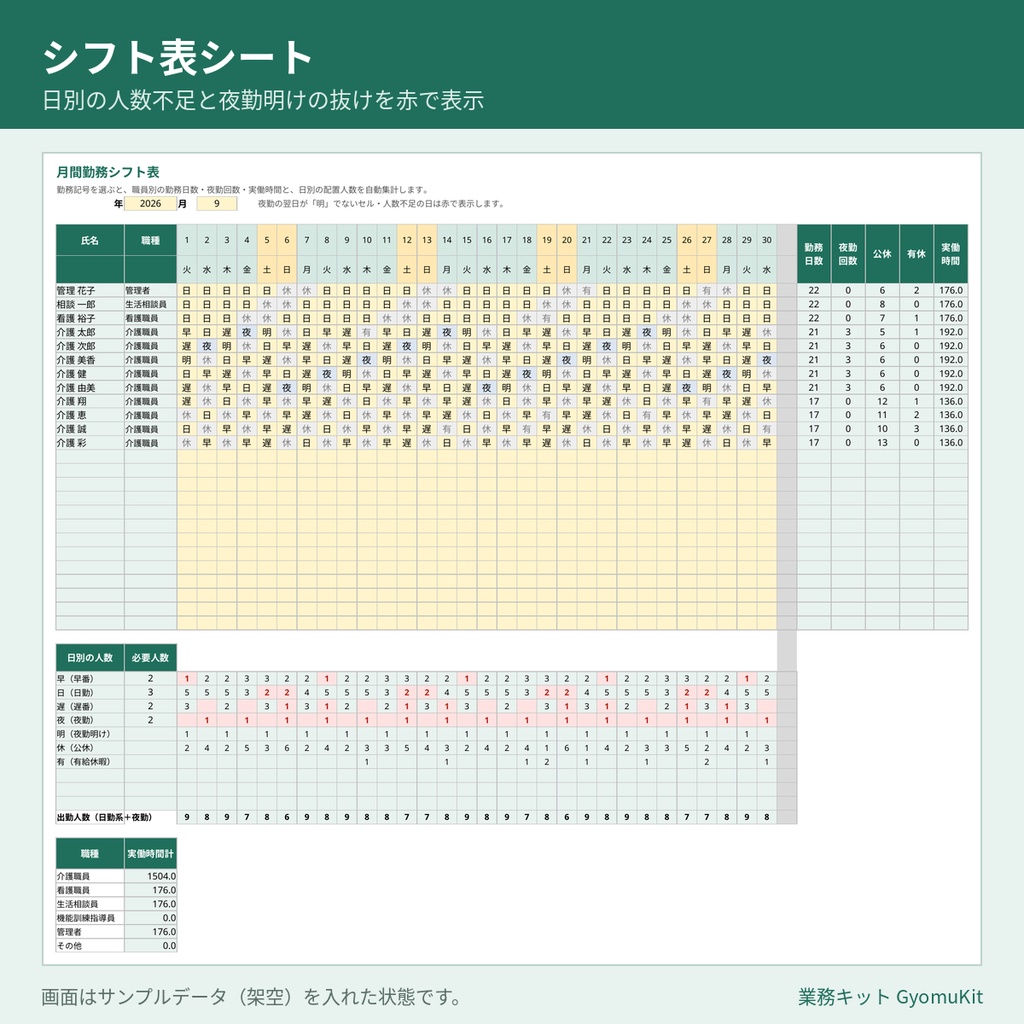Screen dimensions: 1024x1024
Task: Select the 氏名 column header
Action: [90, 240]
